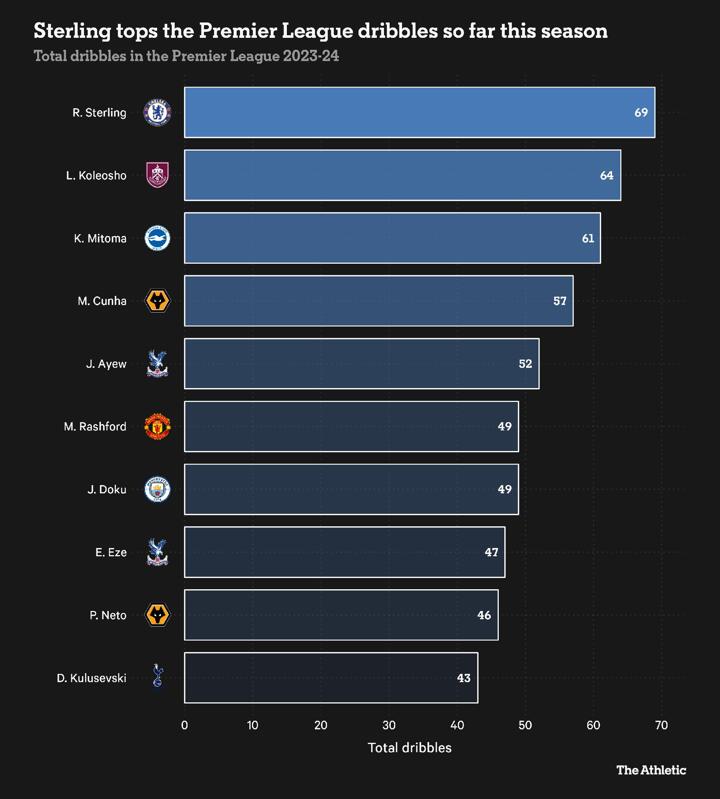Select the R. Sterling bar showing 69

(x=419, y=113)
